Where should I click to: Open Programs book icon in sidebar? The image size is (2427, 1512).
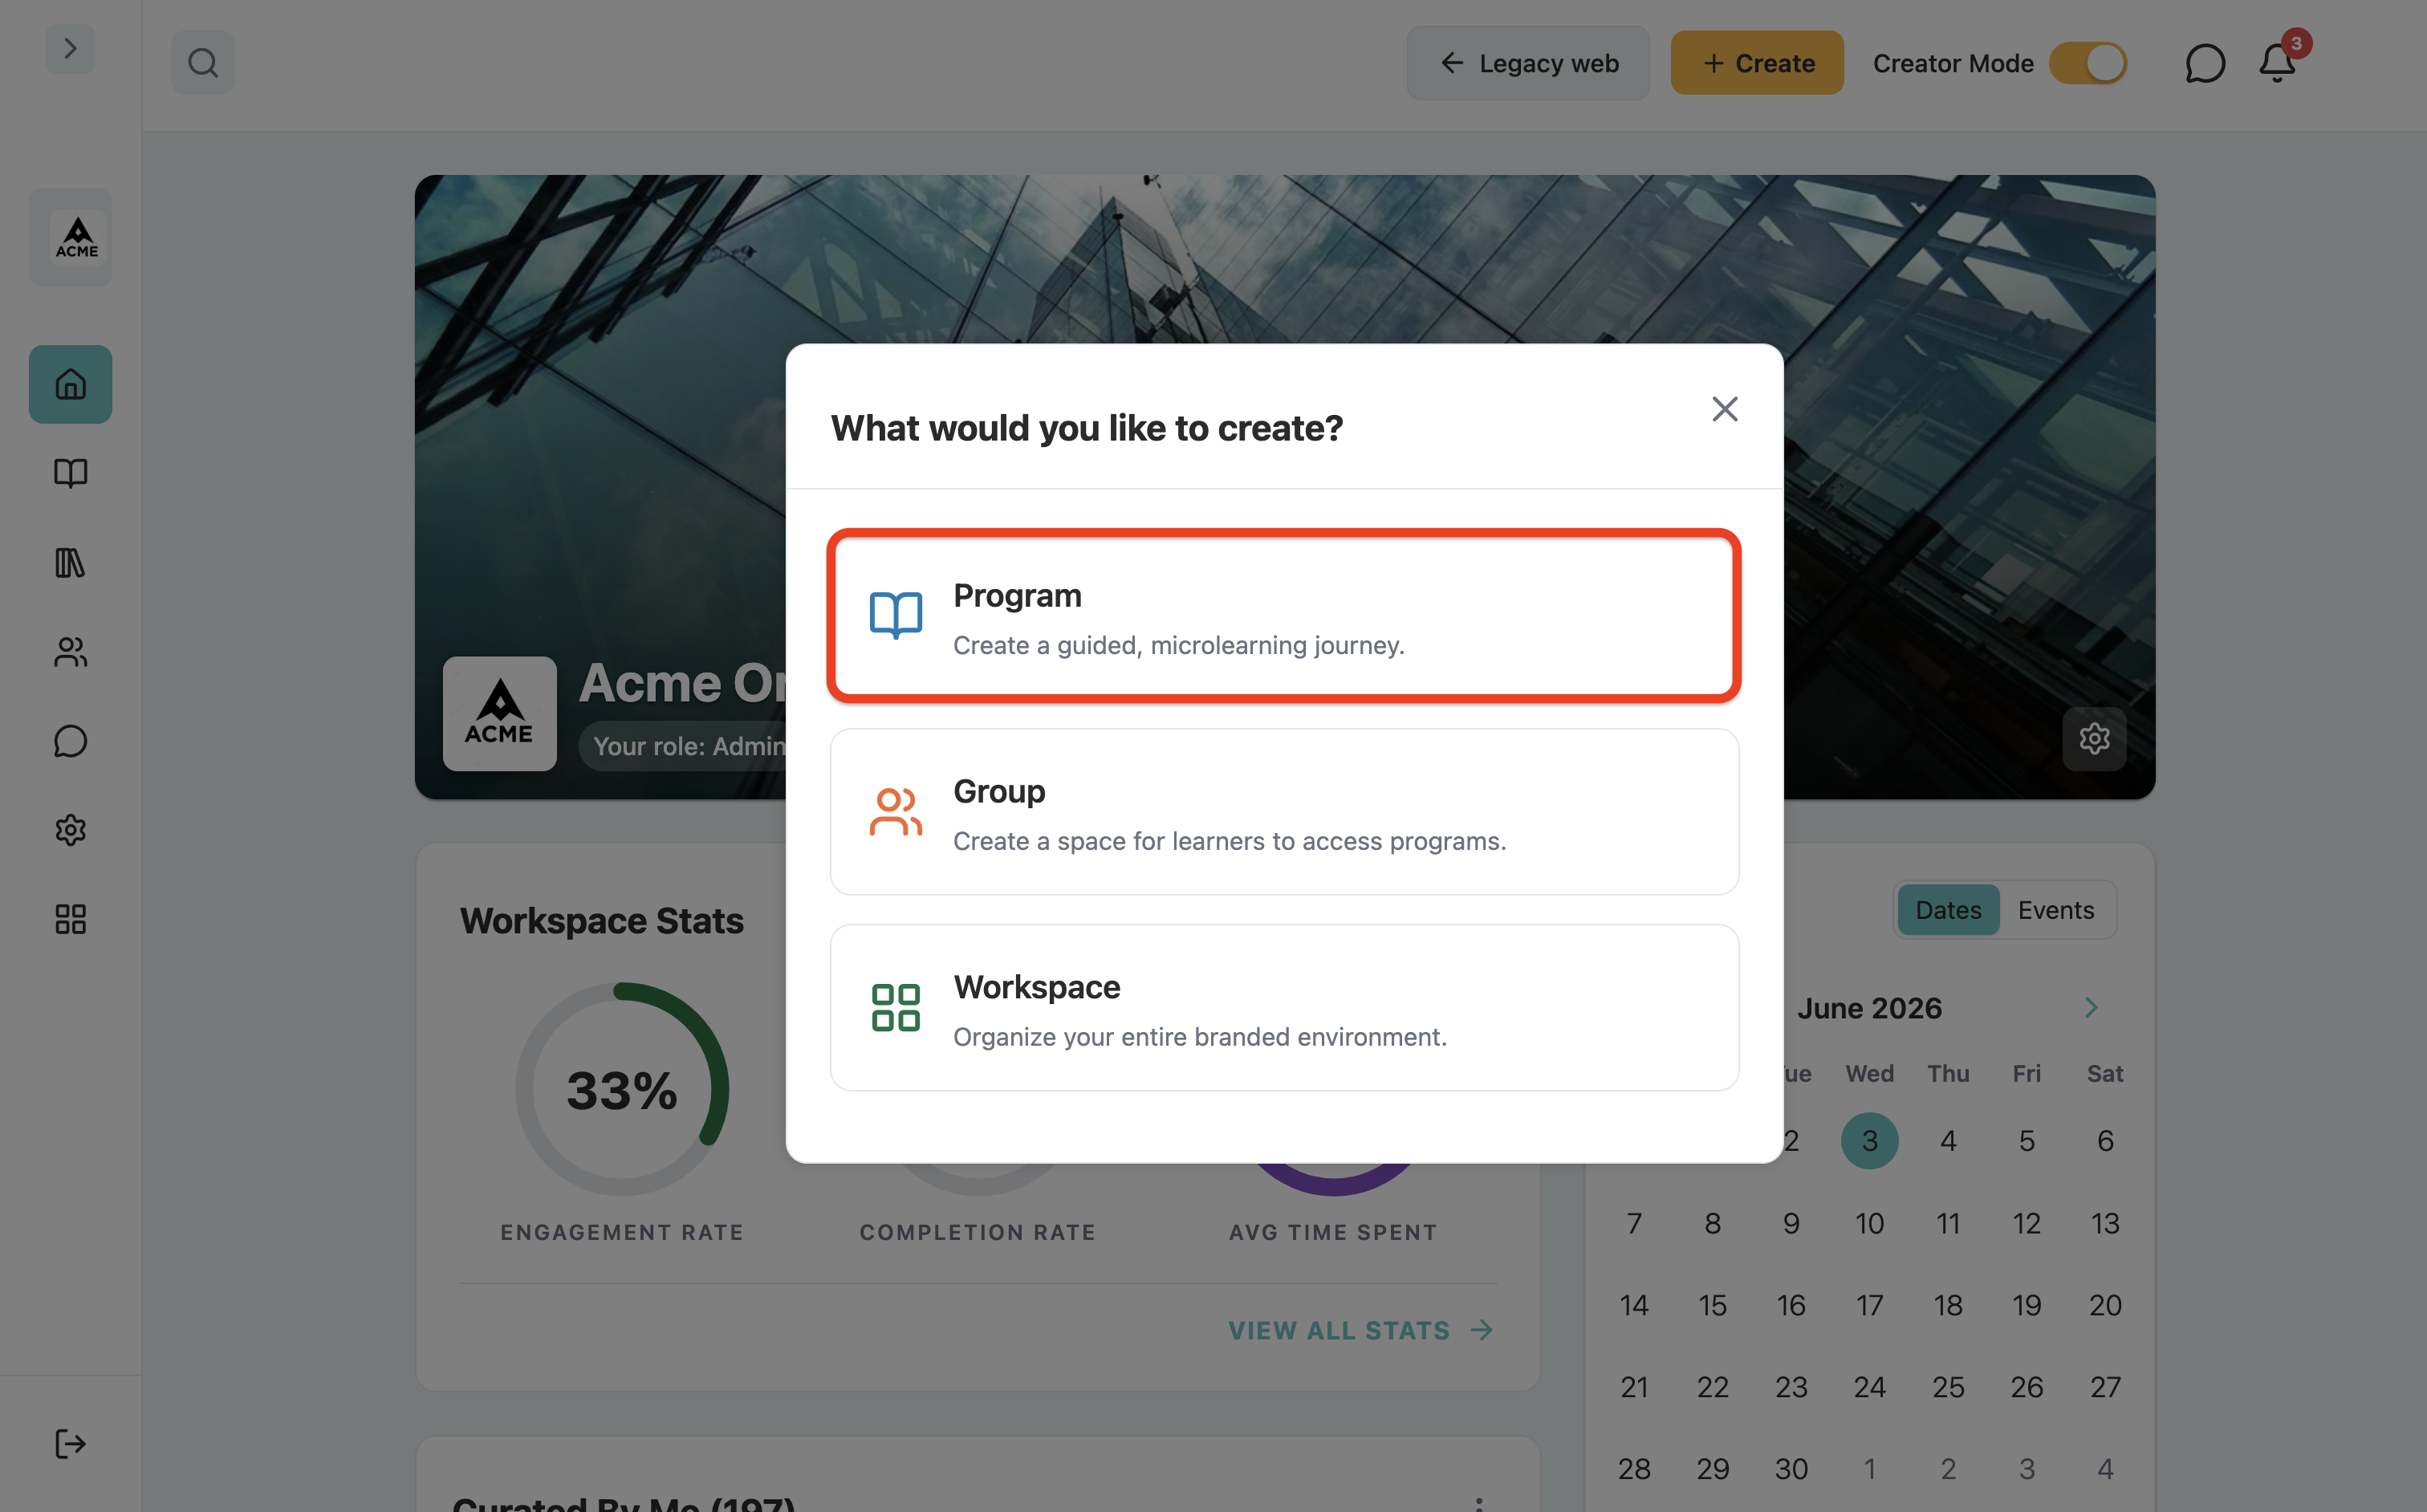coord(70,473)
